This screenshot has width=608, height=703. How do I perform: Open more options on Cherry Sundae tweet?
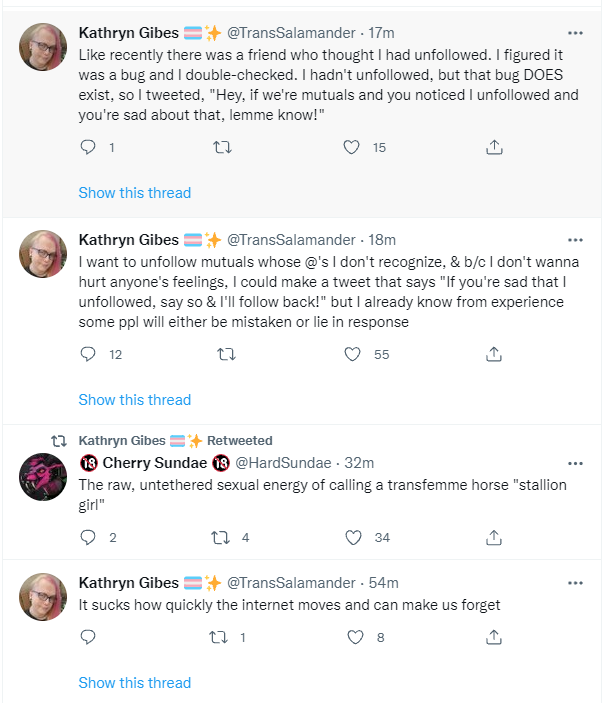575,464
